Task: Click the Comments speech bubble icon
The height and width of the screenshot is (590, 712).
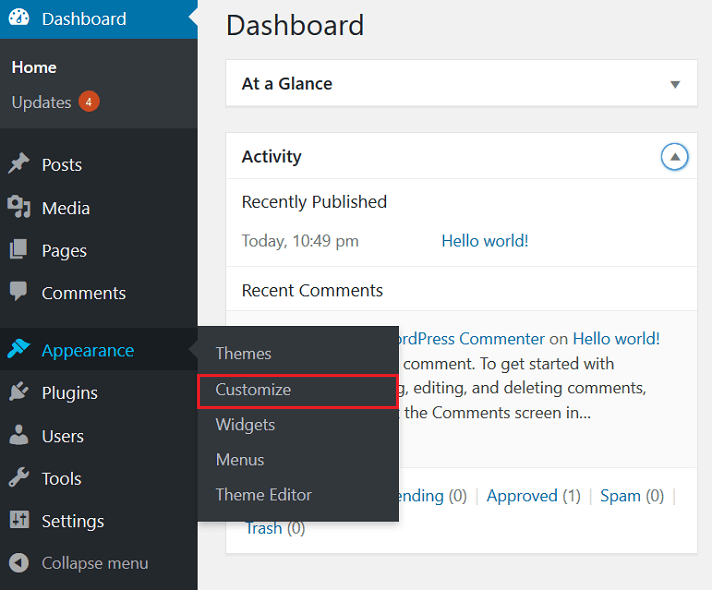Action: tap(19, 293)
